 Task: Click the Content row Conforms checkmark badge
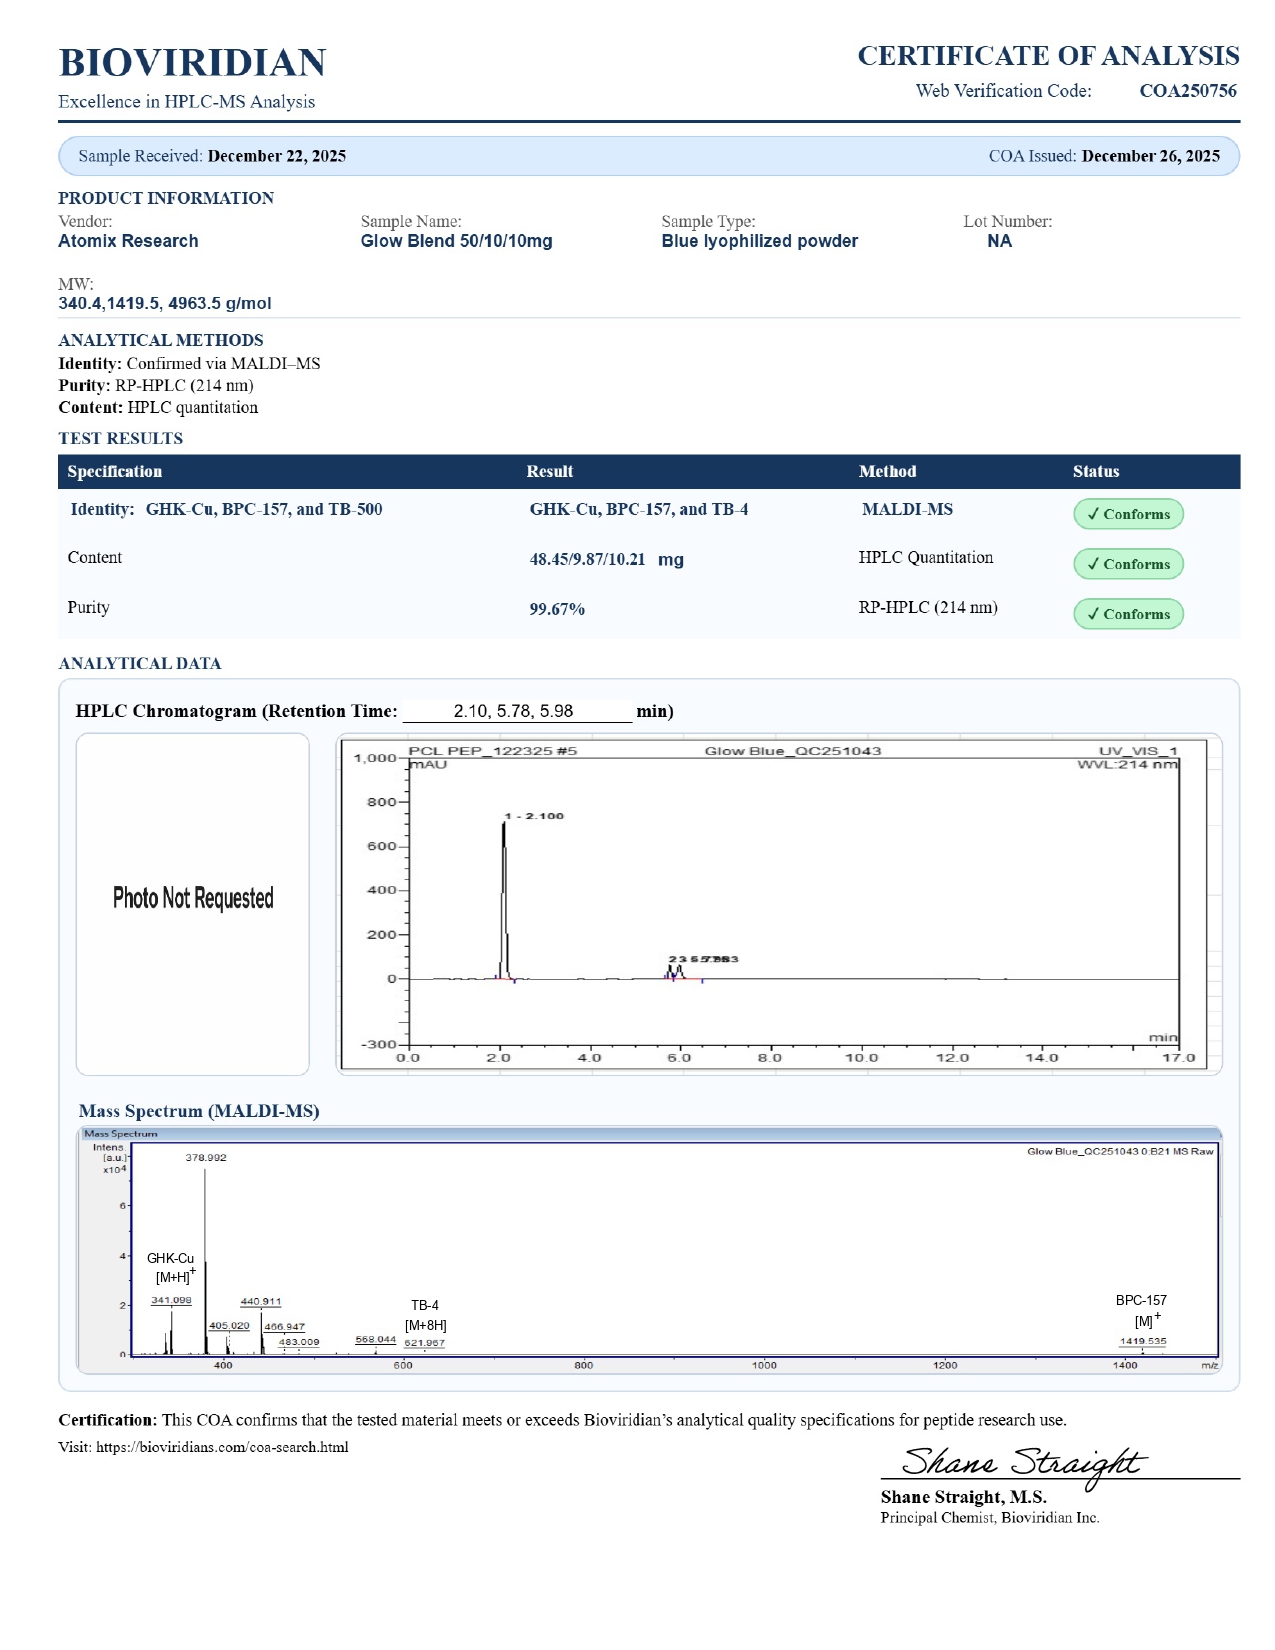pos(1127,564)
